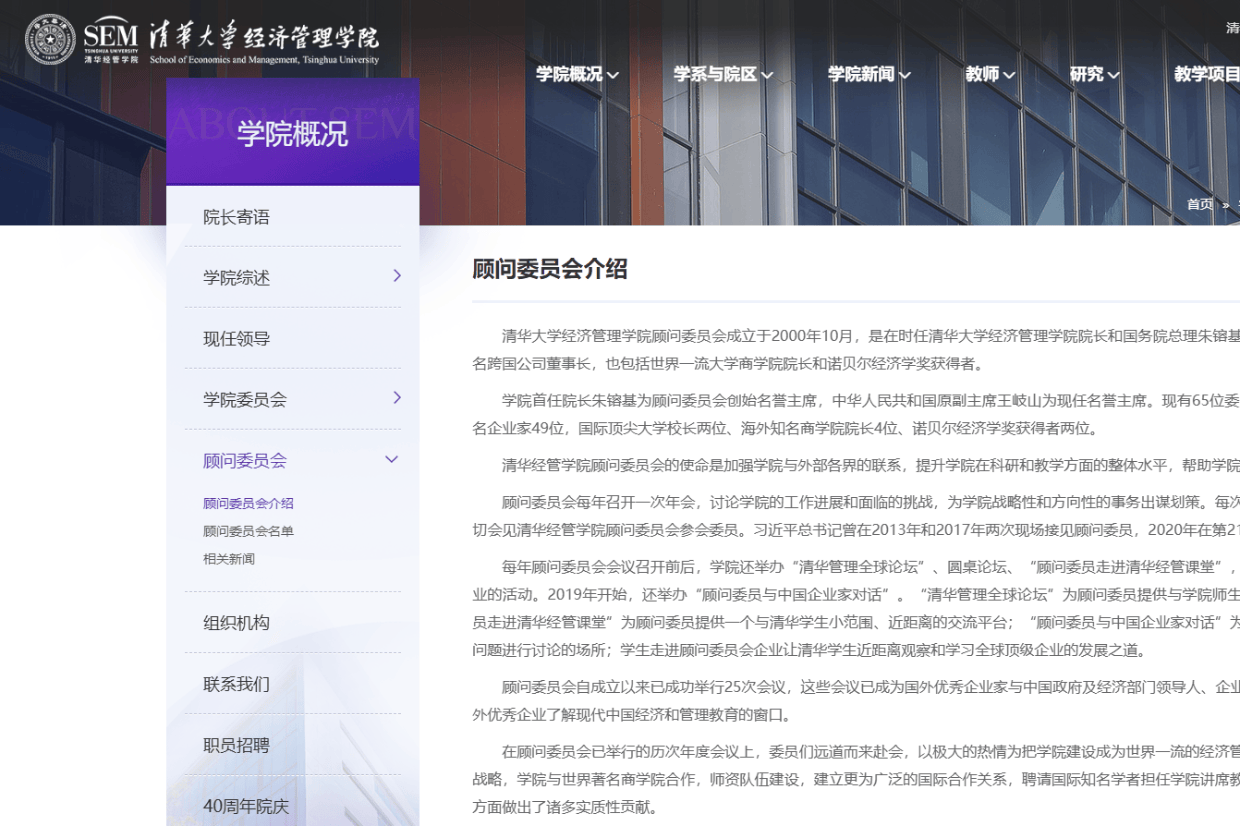
Task: Open the 教学项目 navigation menu
Action: point(1207,74)
